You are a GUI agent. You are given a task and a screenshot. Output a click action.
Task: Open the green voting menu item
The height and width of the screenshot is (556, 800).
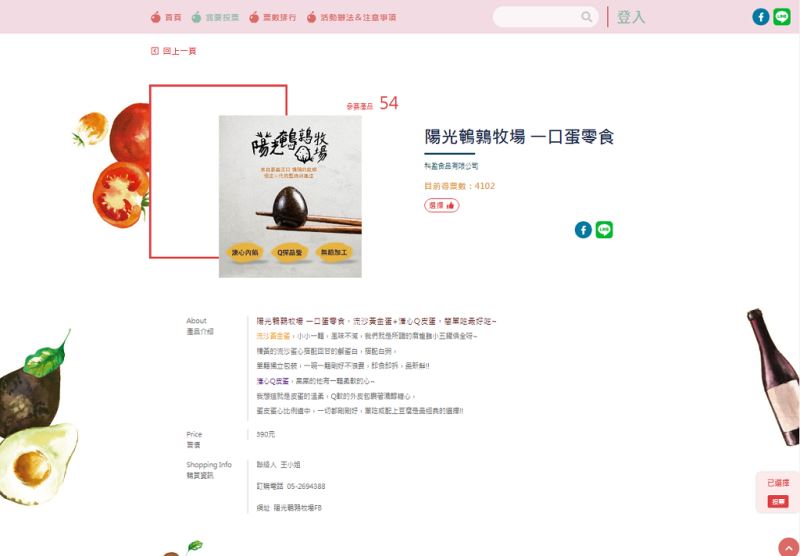click(215, 17)
